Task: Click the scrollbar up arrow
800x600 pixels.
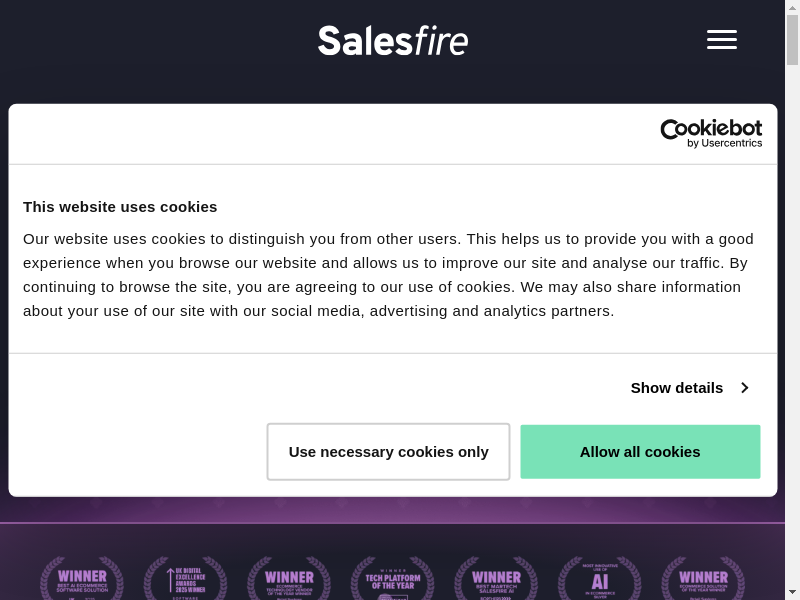Action: pos(792,6)
